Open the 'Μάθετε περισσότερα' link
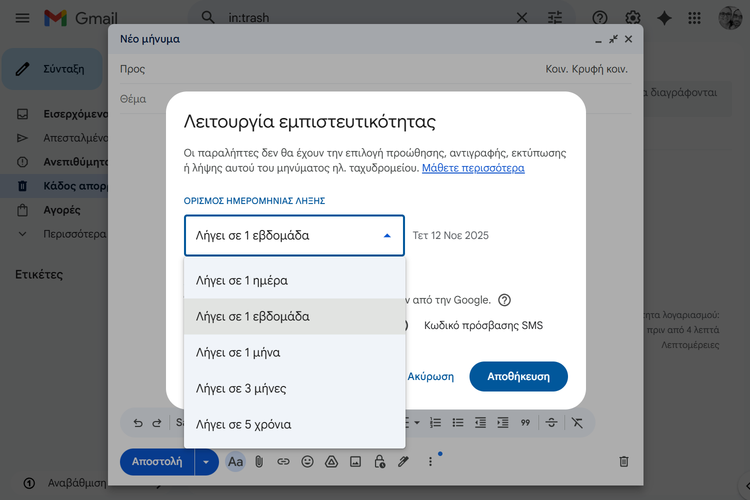This screenshot has height=500, width=750. 473,168
